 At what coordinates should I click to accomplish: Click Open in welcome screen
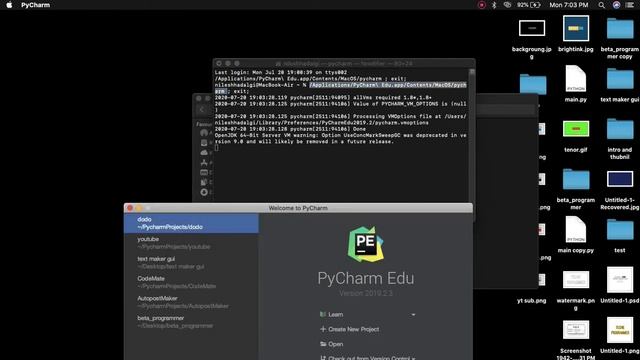pyautogui.click(x=331, y=344)
